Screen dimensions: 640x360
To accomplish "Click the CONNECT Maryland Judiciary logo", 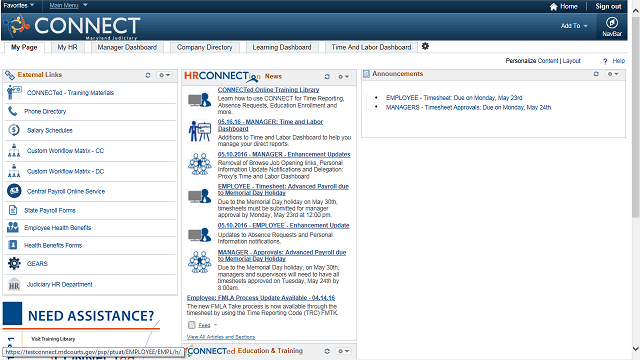I will 73,26.
